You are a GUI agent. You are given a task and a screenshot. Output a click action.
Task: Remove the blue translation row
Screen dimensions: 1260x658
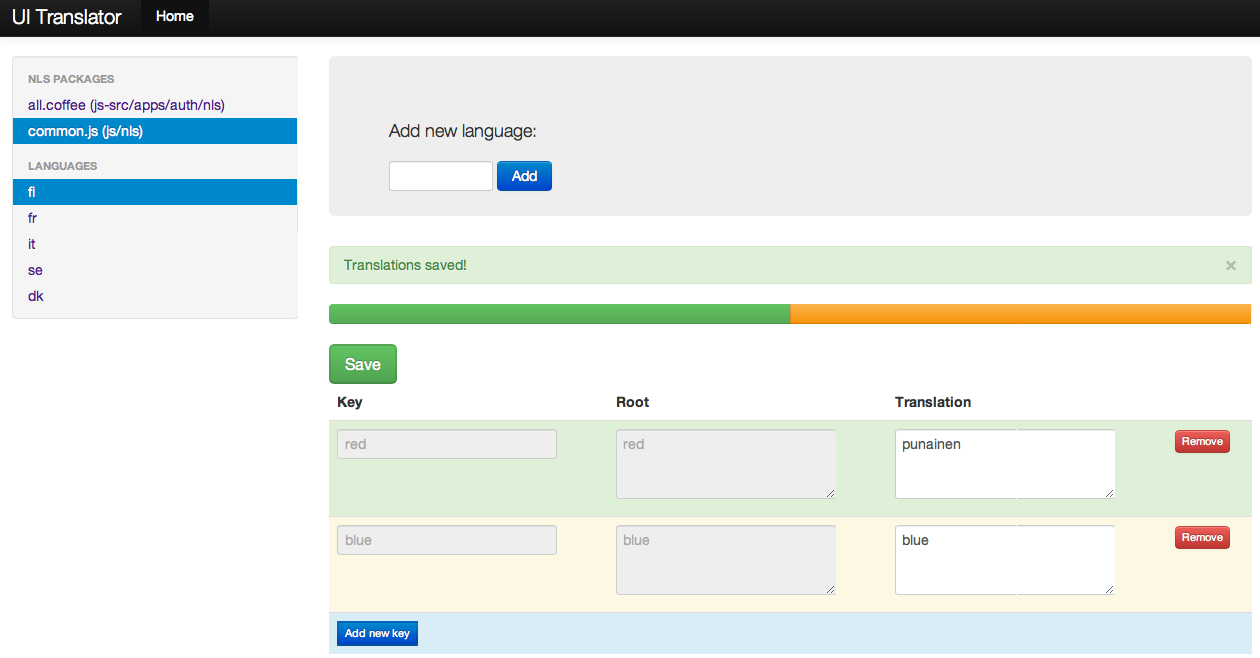pos(1202,537)
